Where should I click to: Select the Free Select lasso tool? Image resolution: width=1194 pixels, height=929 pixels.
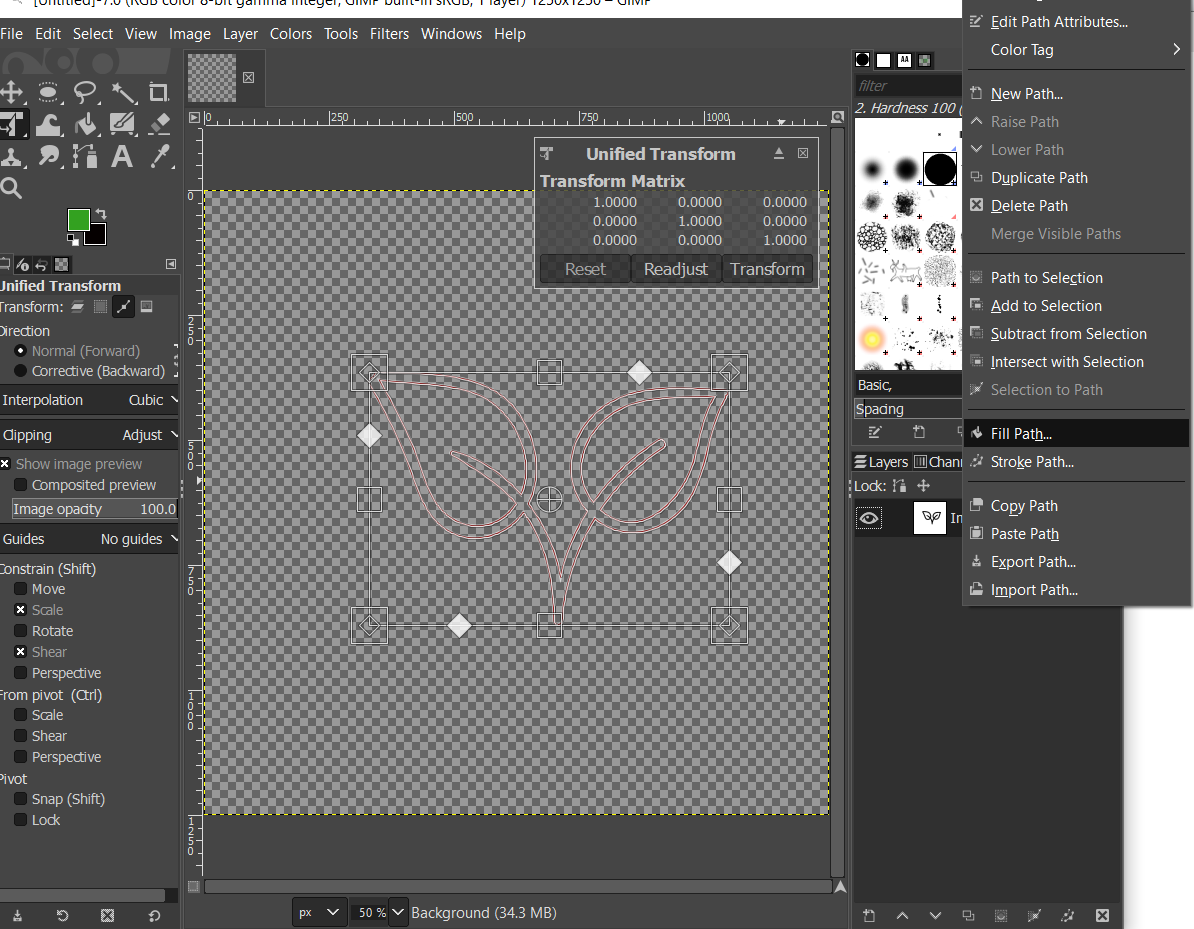pyautogui.click(x=86, y=93)
